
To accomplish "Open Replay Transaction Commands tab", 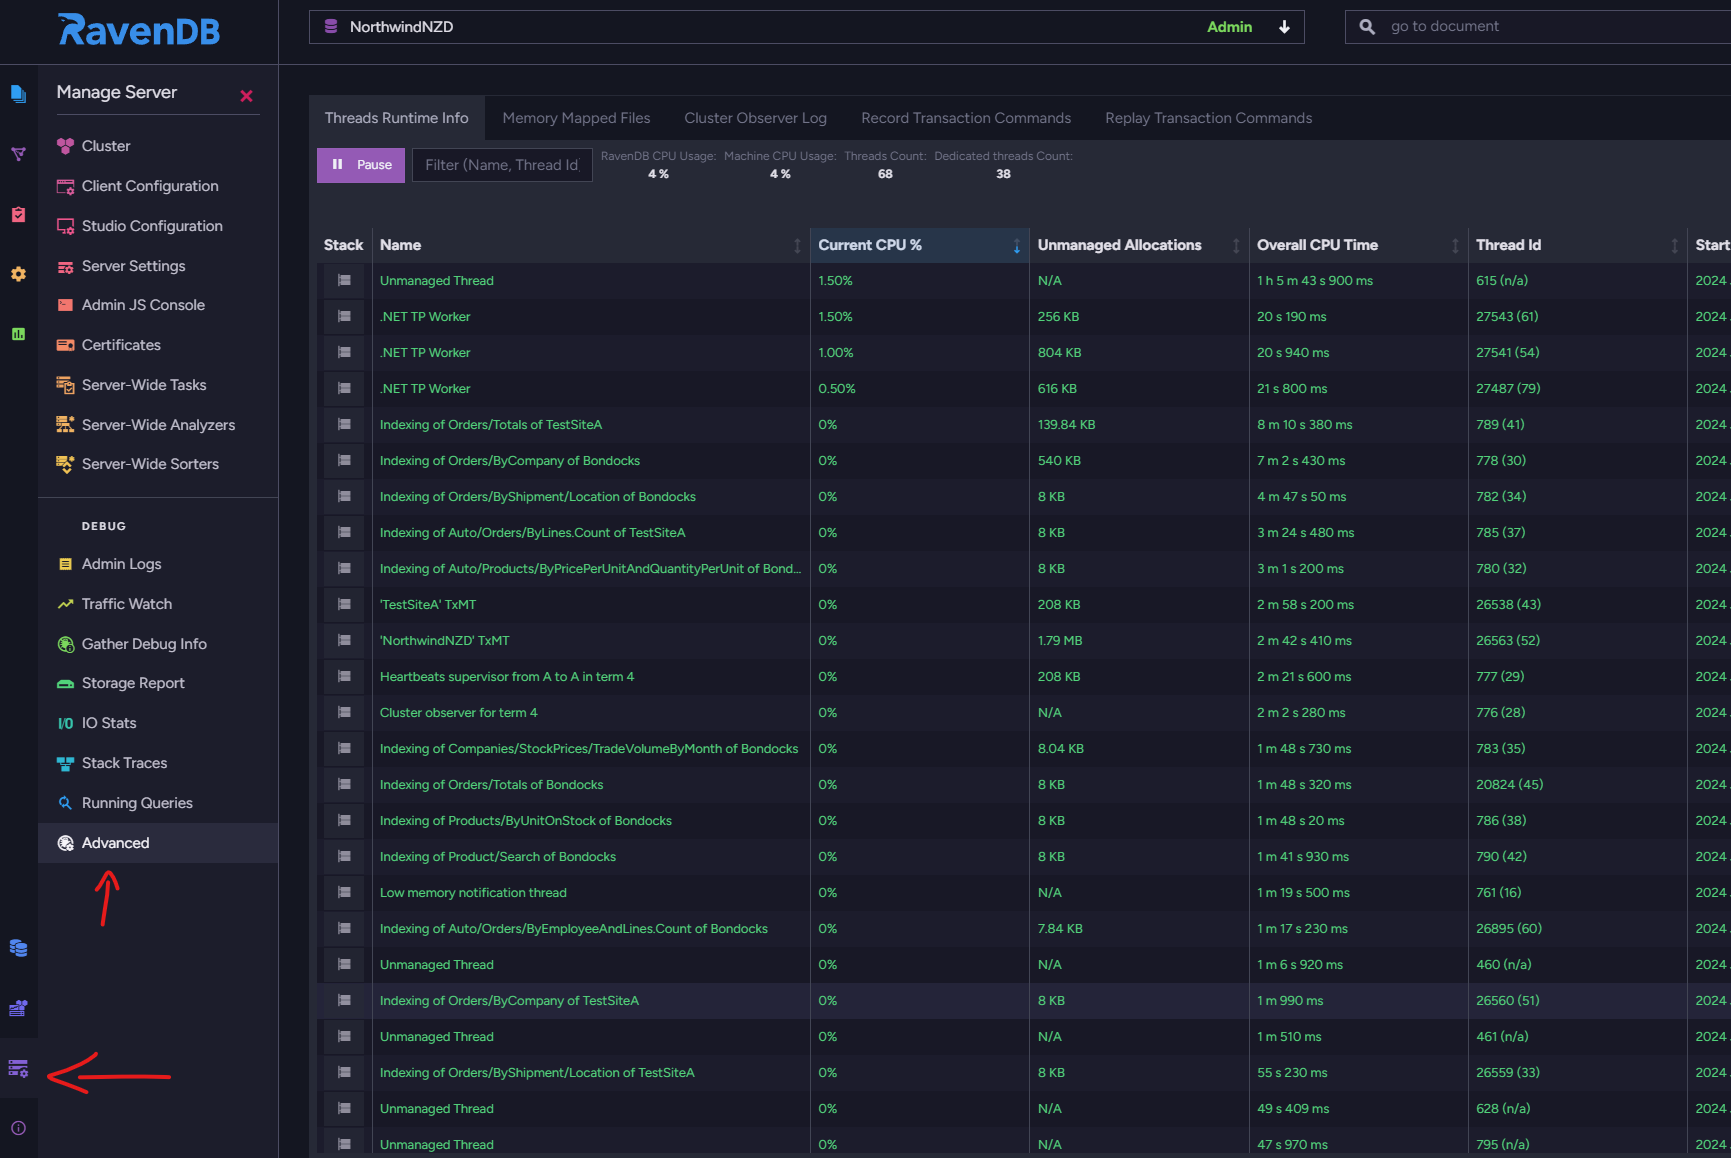I will coord(1208,118).
